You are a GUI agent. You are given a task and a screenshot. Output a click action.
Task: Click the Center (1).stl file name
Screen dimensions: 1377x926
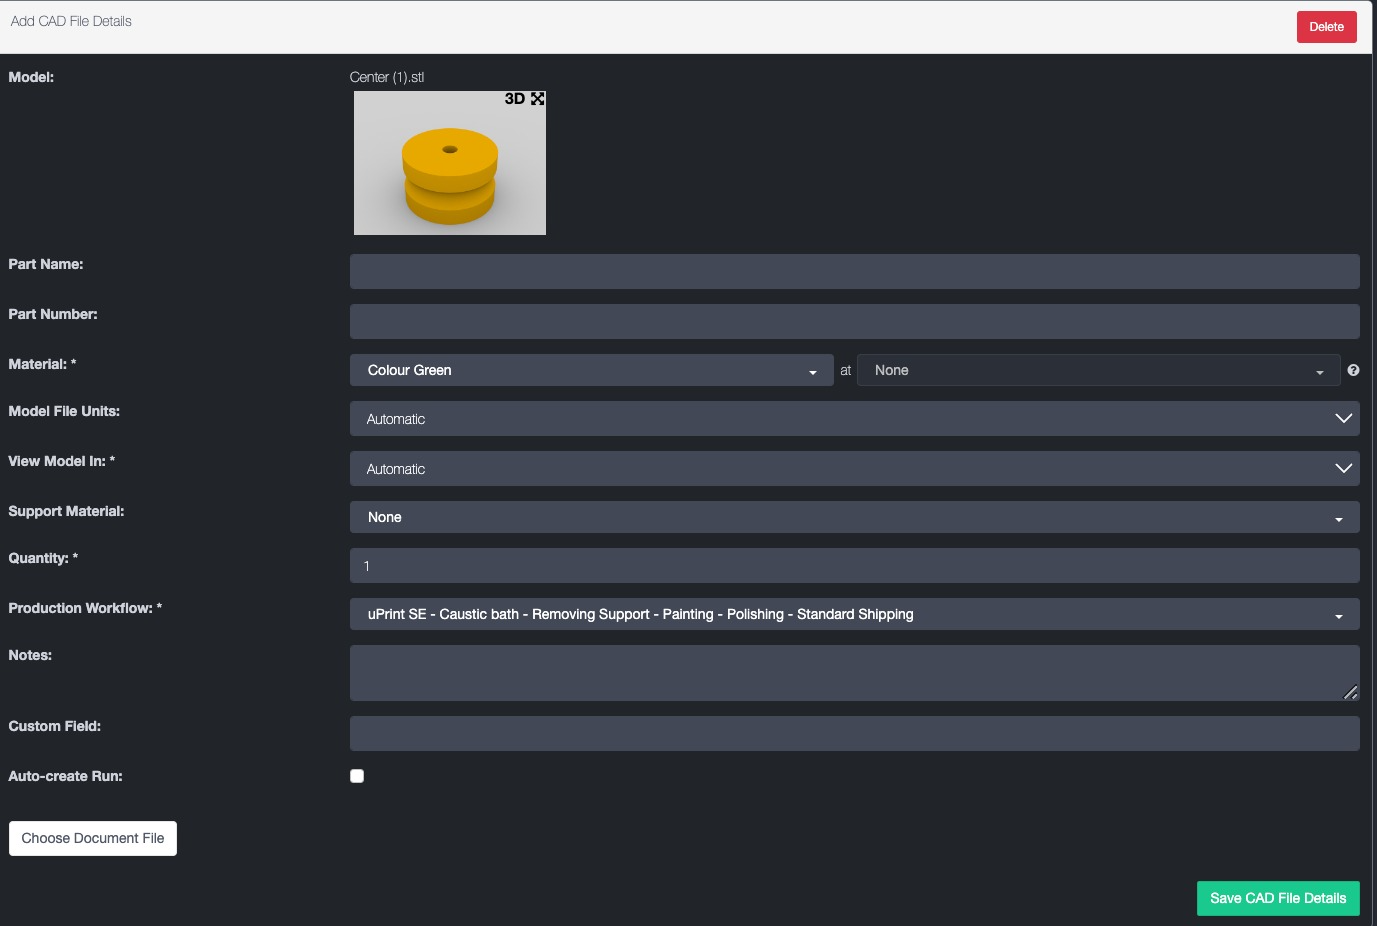[x=387, y=77]
